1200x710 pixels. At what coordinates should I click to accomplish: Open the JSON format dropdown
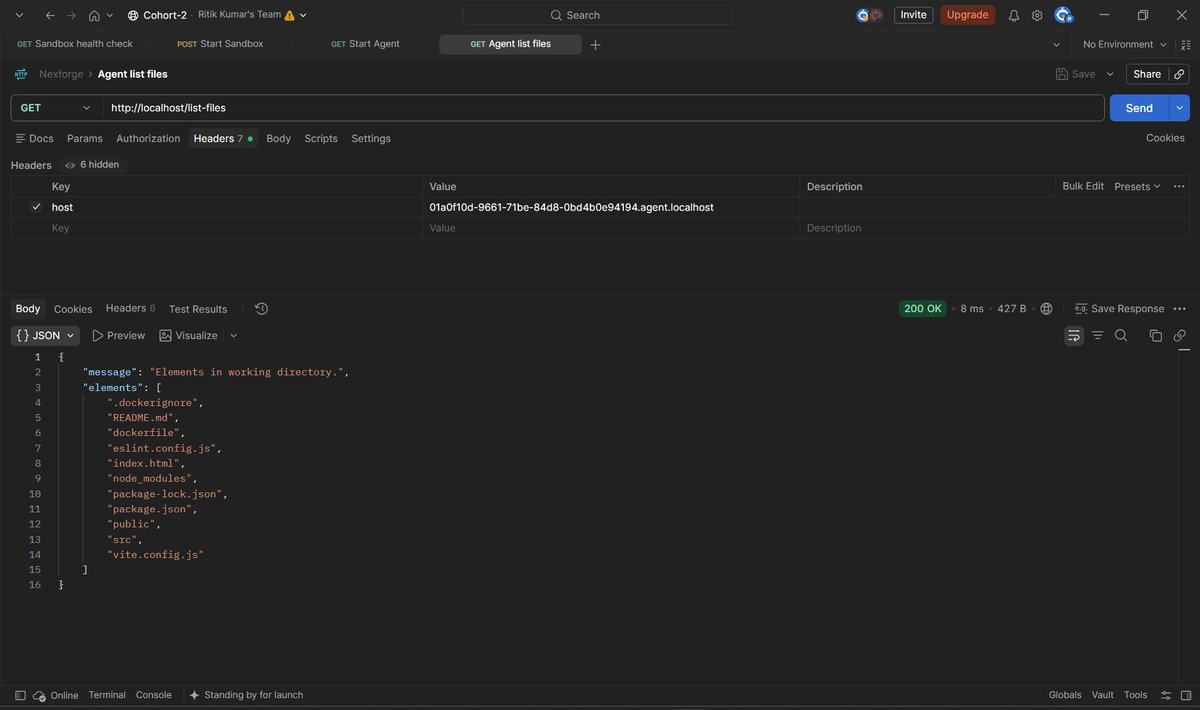click(46, 336)
